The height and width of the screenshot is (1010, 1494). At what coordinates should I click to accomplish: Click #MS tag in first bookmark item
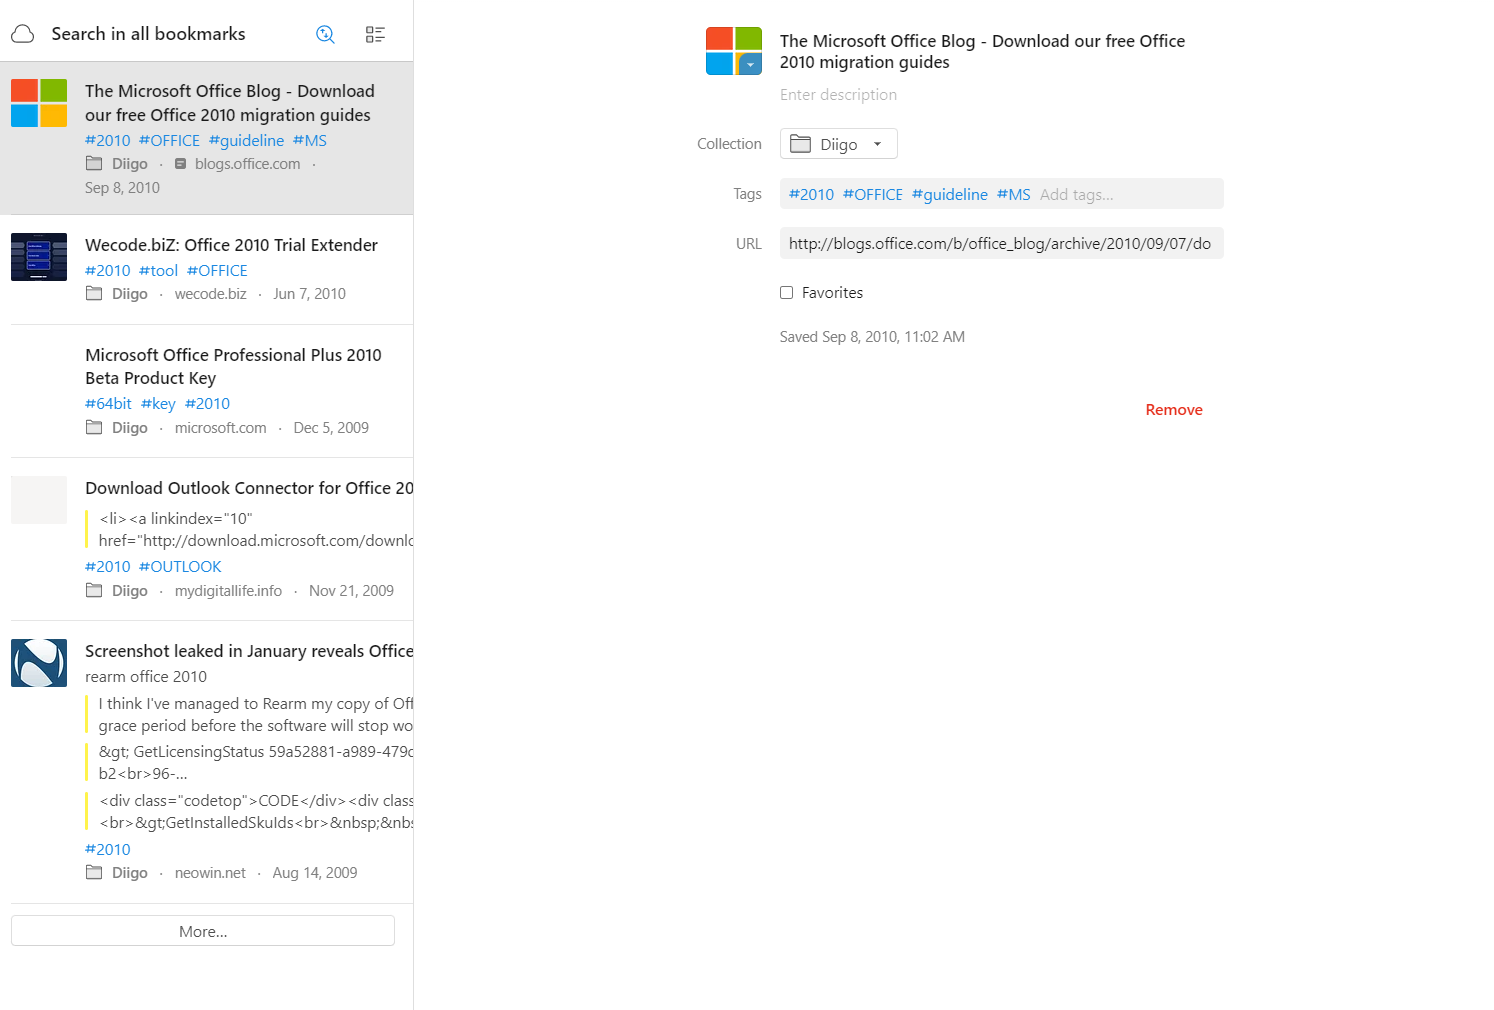pyautogui.click(x=310, y=141)
